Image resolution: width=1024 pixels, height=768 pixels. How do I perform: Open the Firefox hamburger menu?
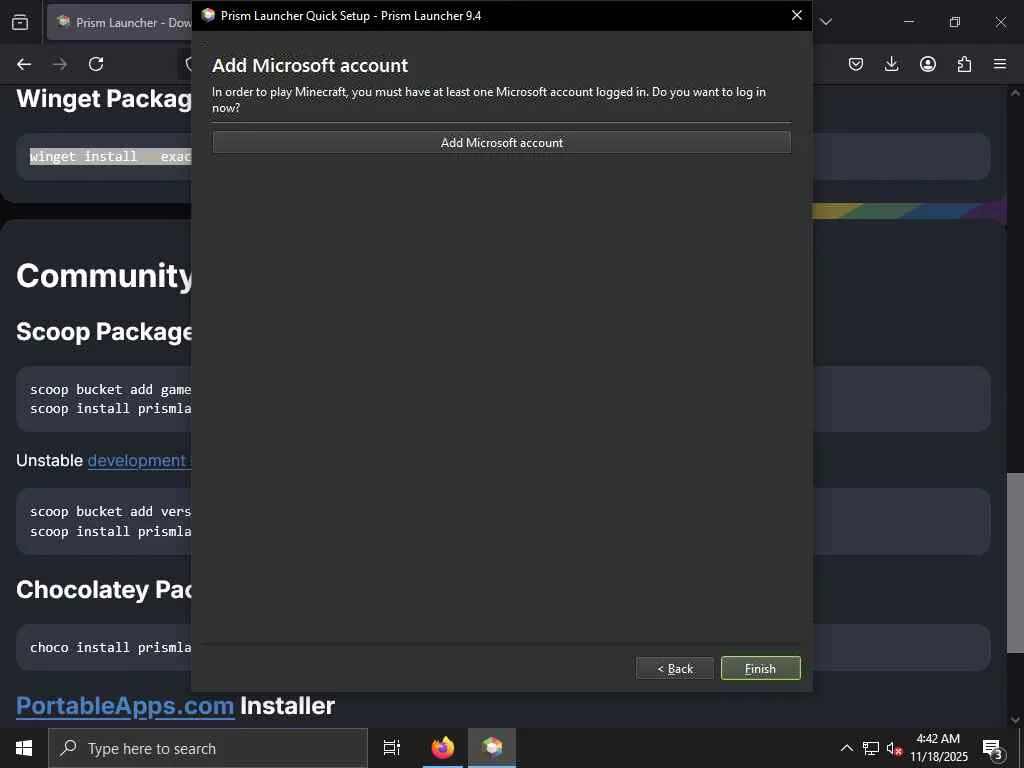tap(1000, 64)
